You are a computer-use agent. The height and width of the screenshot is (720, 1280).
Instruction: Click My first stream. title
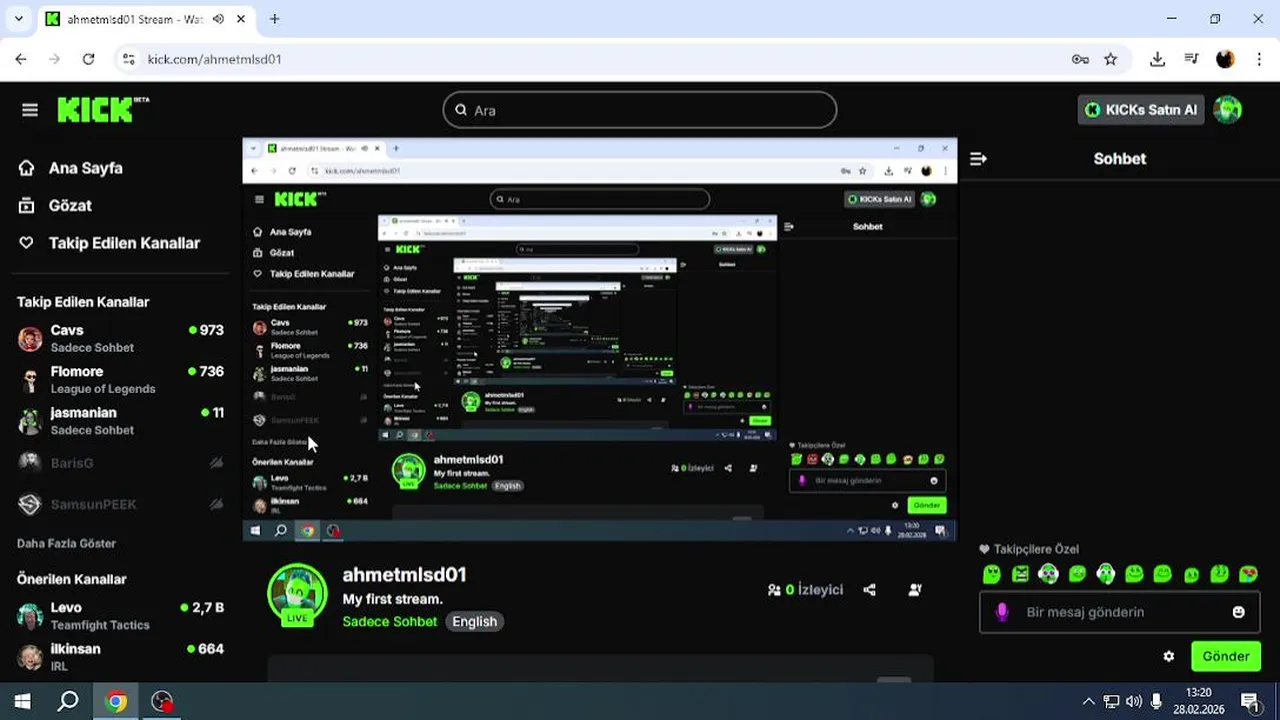(x=392, y=599)
